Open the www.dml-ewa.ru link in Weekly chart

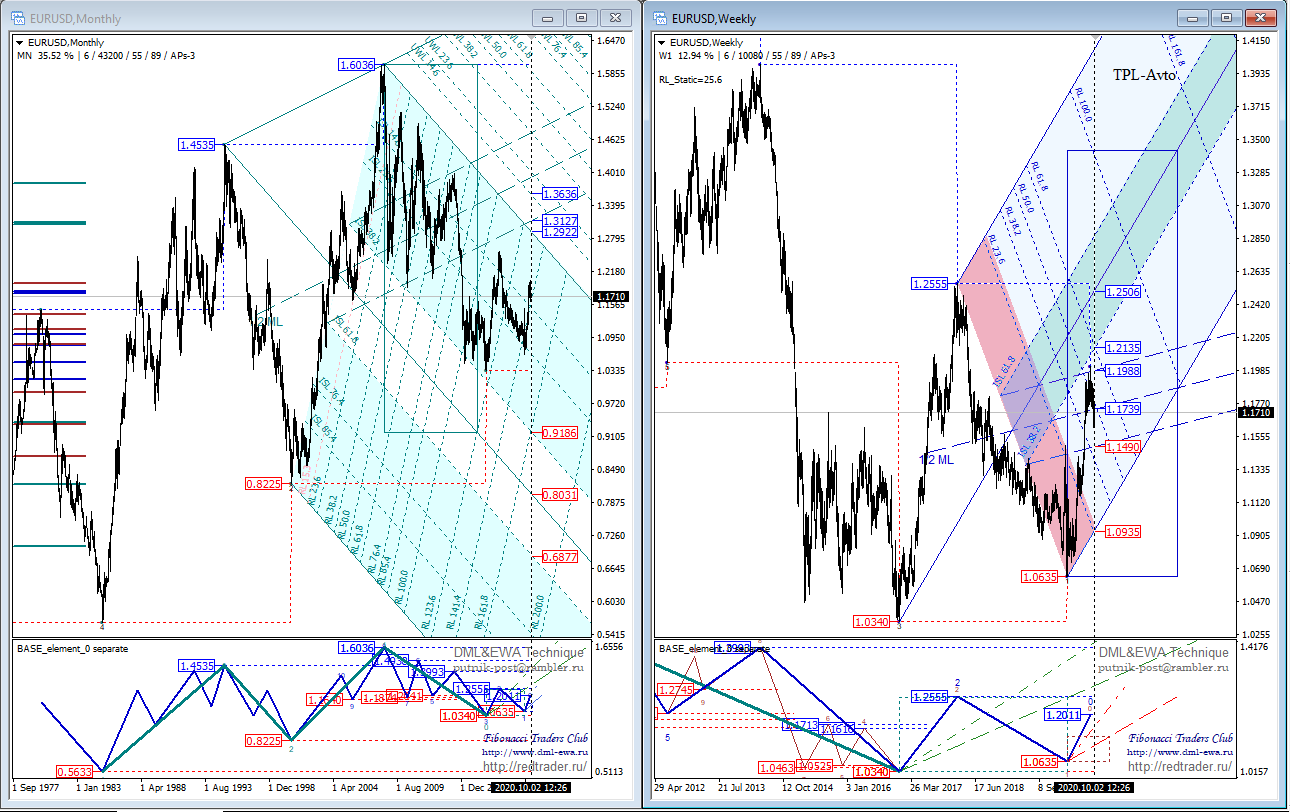[x=1180, y=752]
